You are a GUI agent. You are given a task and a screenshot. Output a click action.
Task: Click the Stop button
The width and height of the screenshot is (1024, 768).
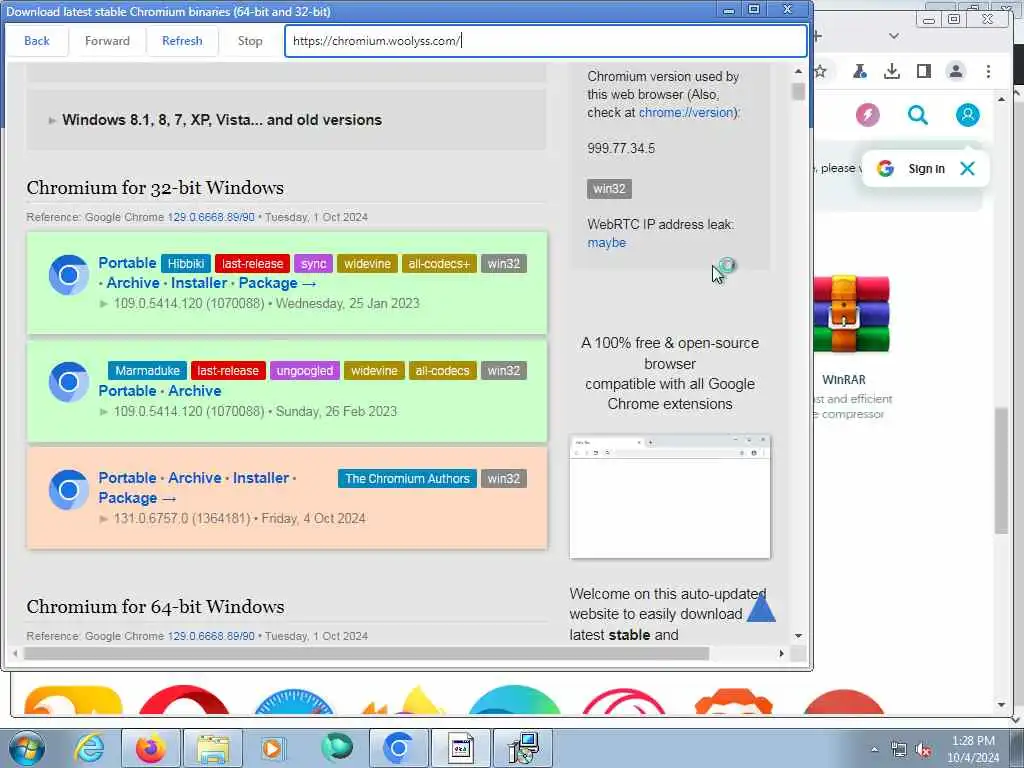tap(250, 40)
